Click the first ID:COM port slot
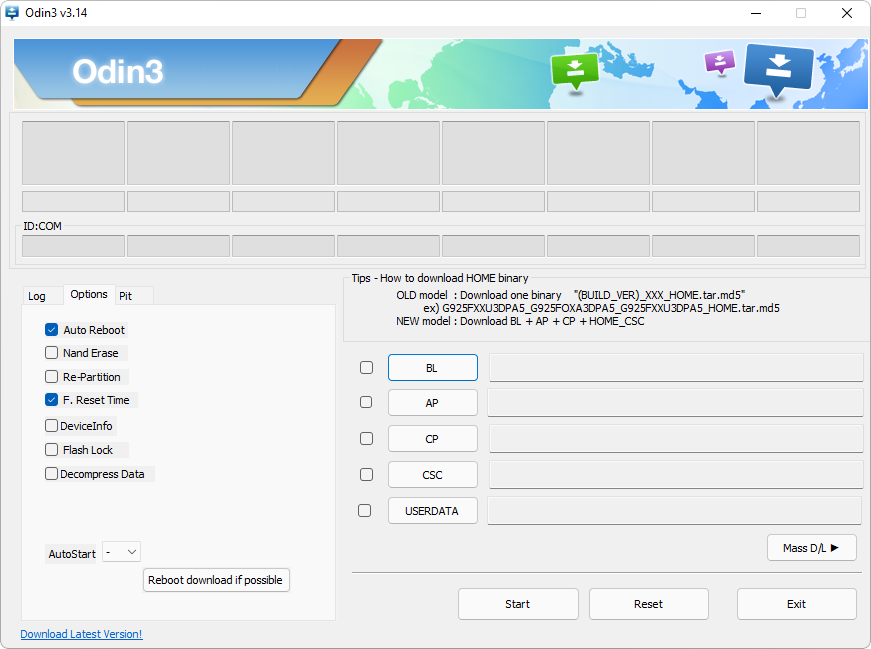 click(73, 246)
